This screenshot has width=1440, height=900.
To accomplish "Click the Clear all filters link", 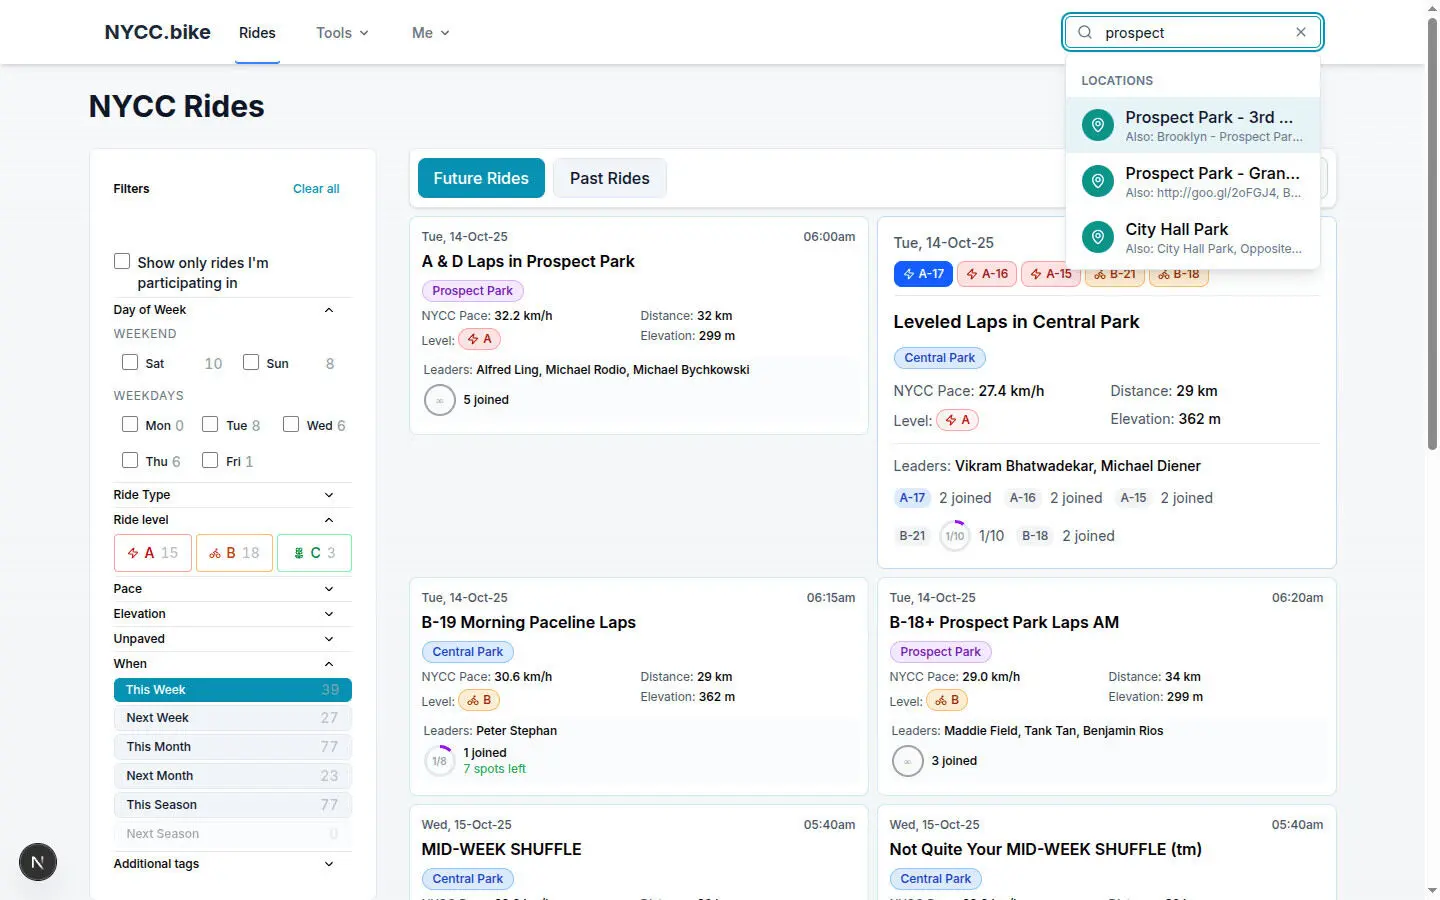I will [x=316, y=188].
